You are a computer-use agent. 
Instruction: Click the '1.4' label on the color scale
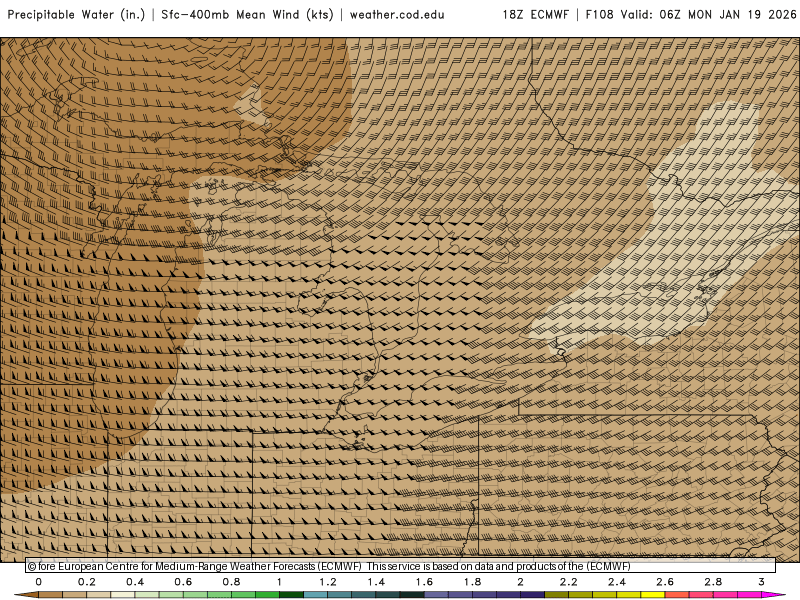tap(376, 582)
